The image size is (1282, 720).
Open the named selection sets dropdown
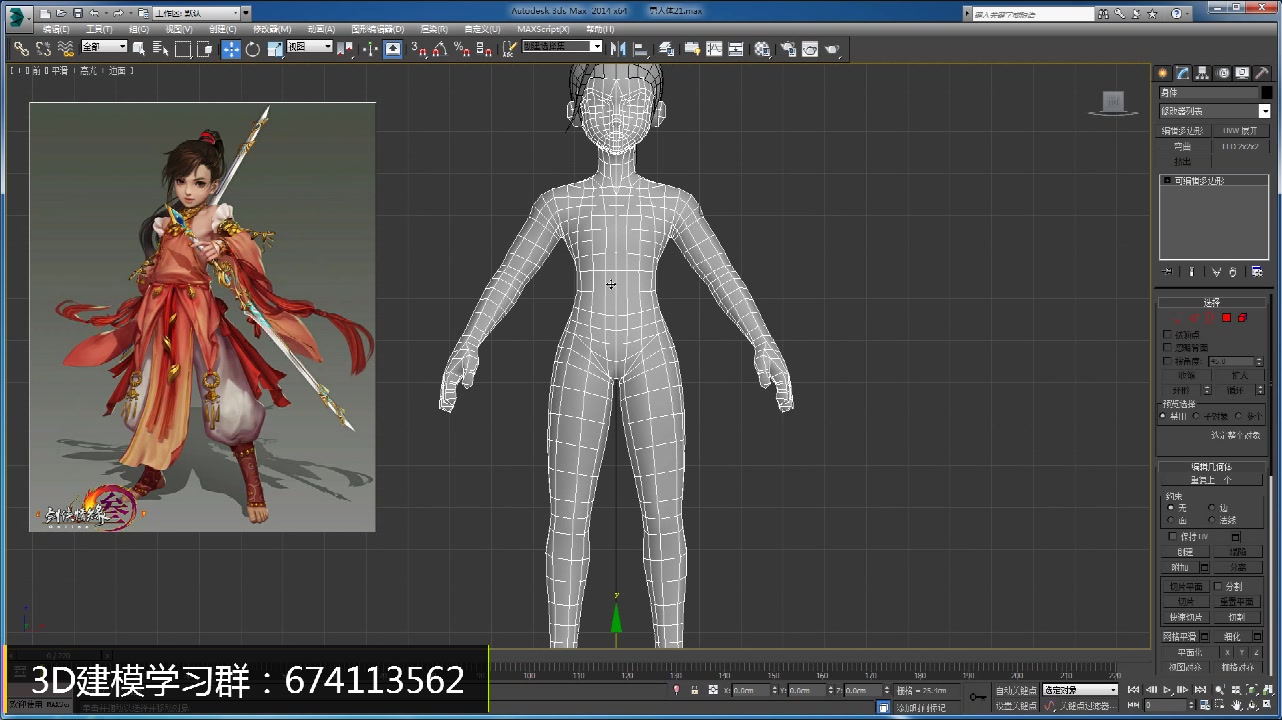tap(562, 47)
